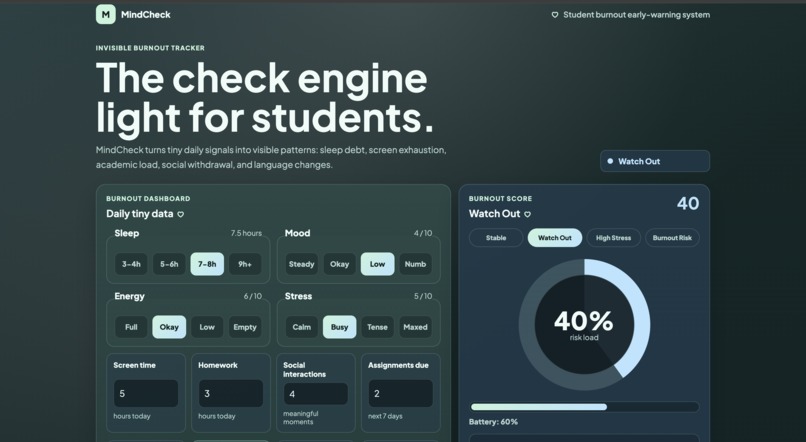This screenshot has height=442, width=806.
Task: Click the burnout score value 40
Action: pos(688,204)
